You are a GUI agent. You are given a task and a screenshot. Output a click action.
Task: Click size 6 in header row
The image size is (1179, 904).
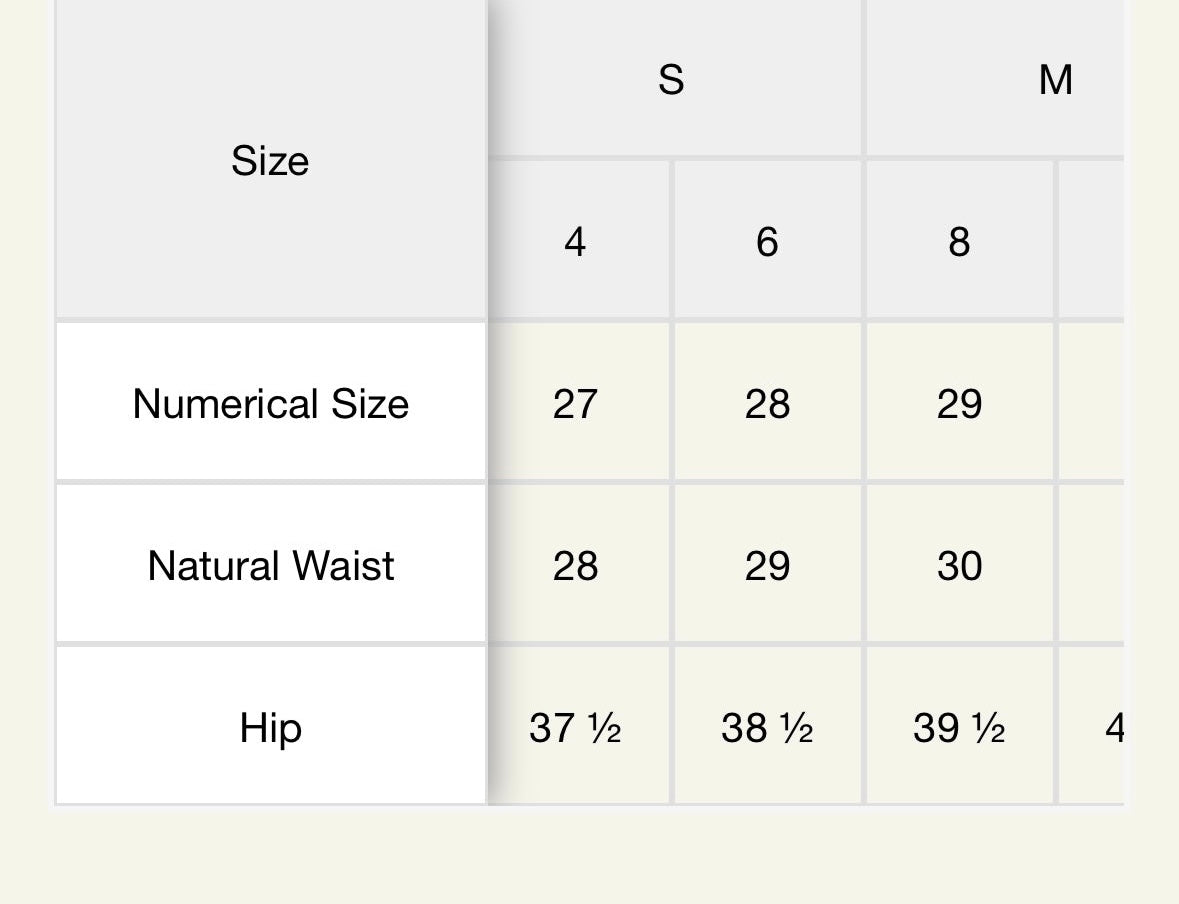tap(767, 241)
